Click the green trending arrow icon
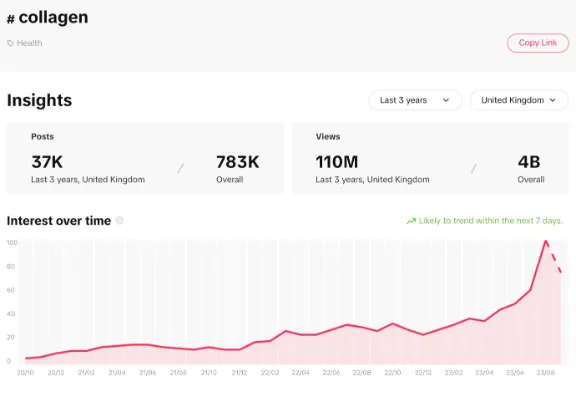The width and height of the screenshot is (576, 397). tap(411, 221)
